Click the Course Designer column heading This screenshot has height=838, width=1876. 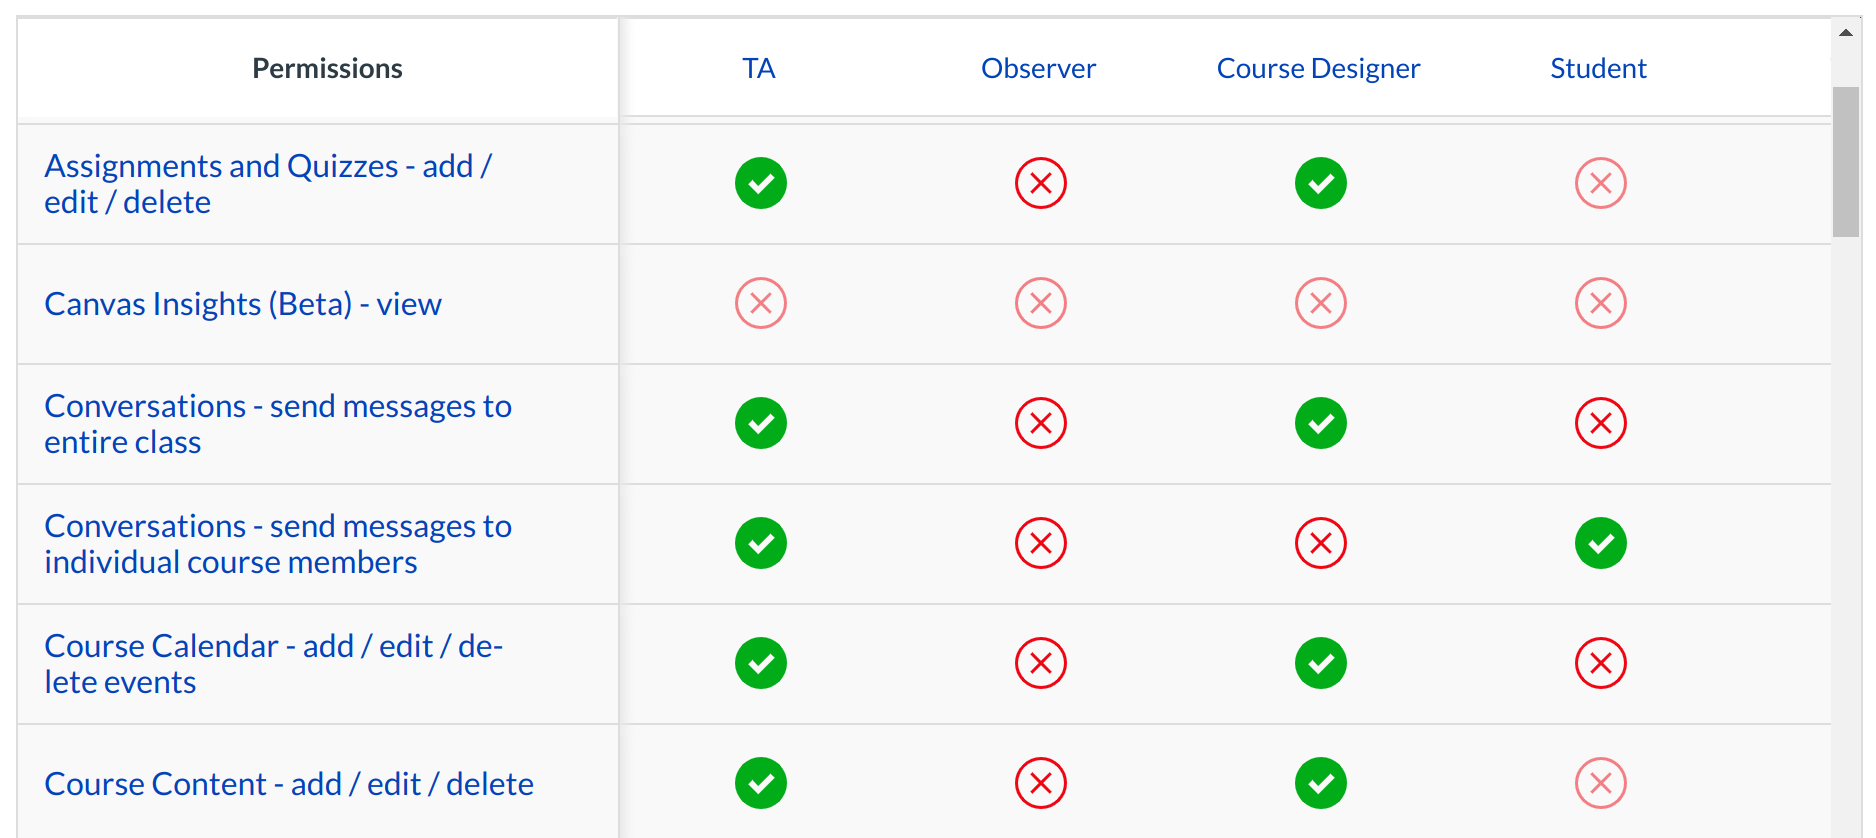[x=1318, y=68]
